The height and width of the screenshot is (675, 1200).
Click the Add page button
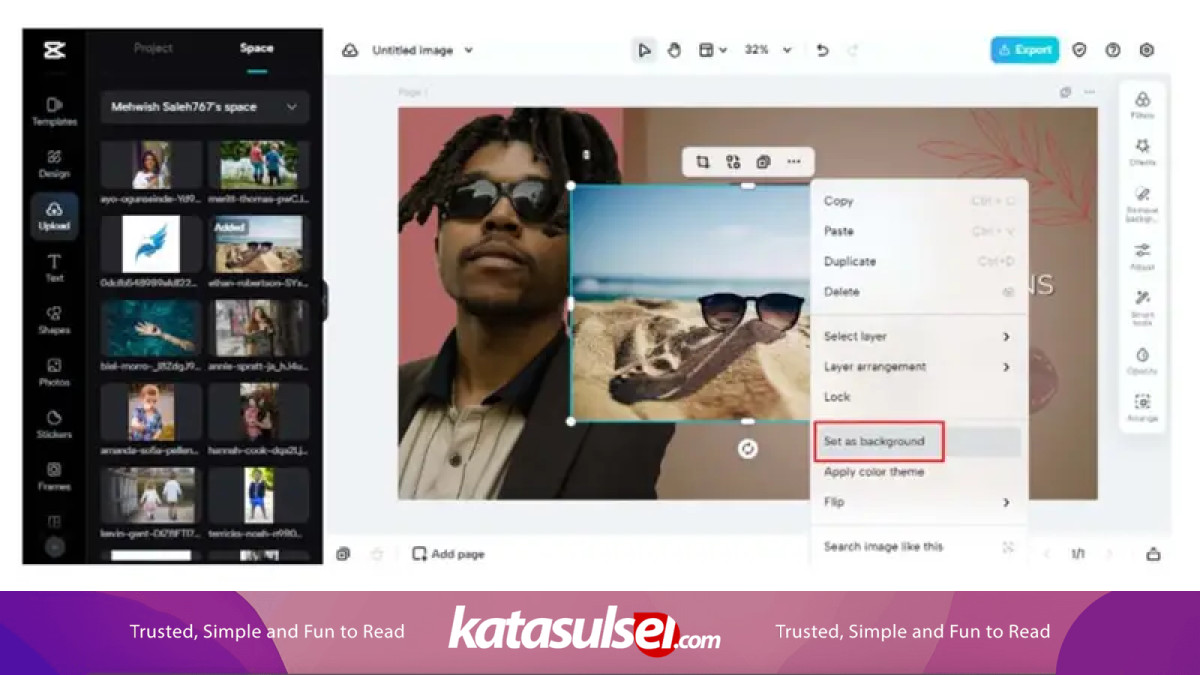[x=448, y=554]
